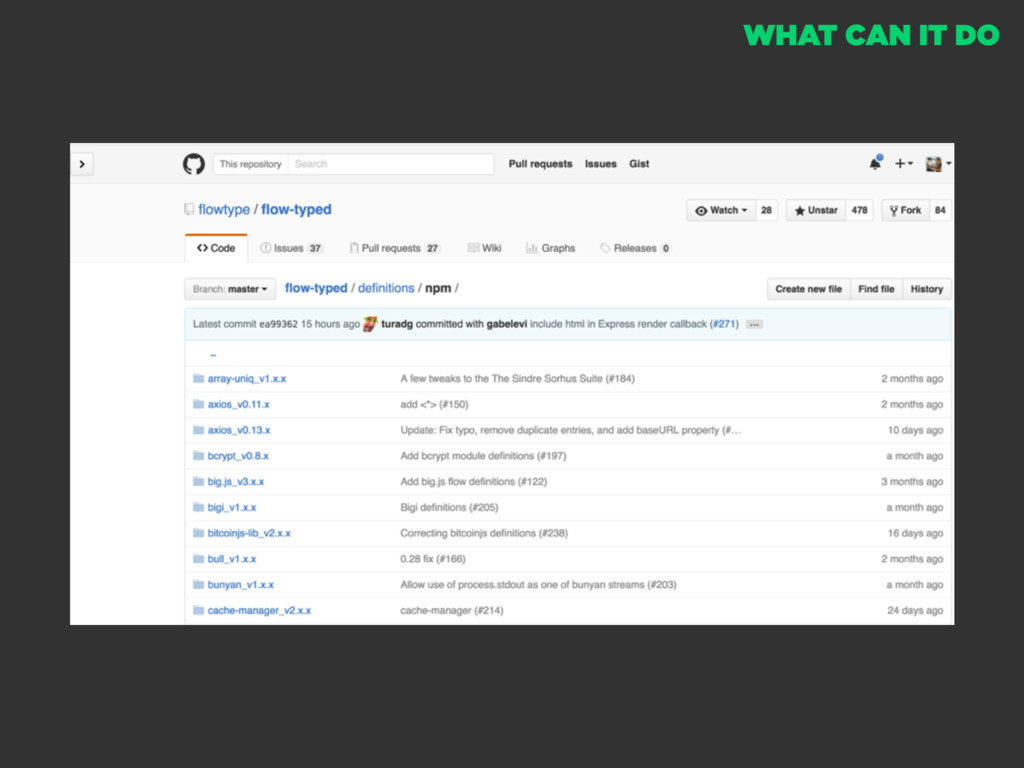Switch to the Graphs tab
The width and height of the screenshot is (1024, 768).
click(551, 248)
